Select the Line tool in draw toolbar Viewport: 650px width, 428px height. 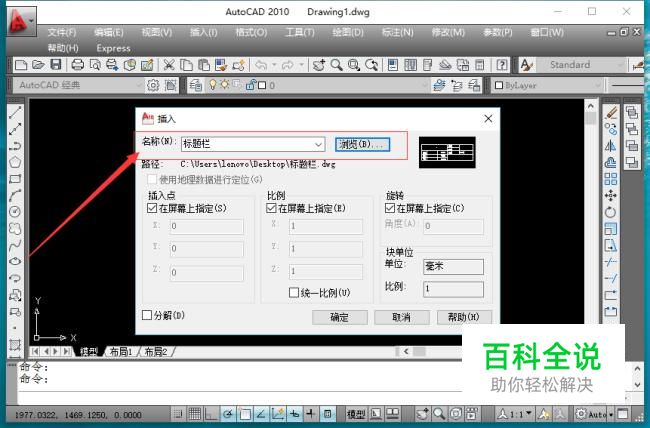click(15, 112)
